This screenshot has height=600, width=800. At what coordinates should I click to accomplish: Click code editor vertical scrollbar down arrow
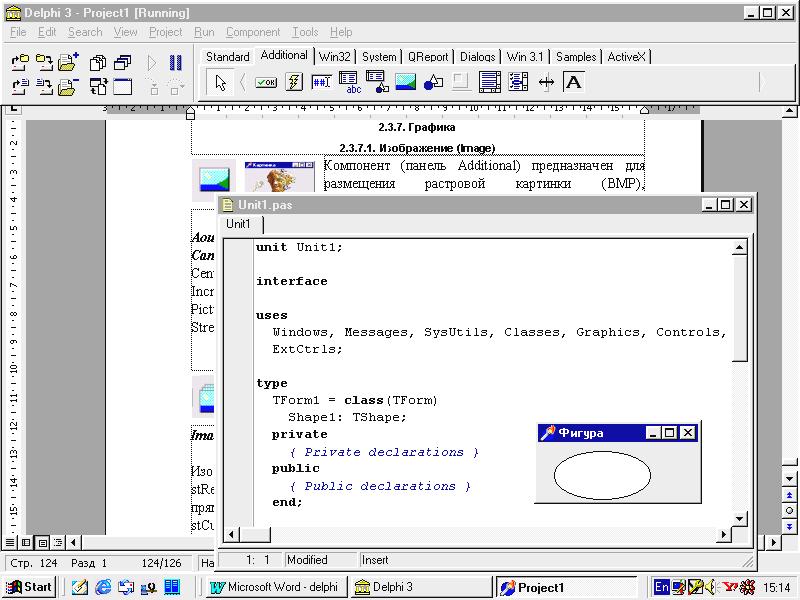(739, 518)
